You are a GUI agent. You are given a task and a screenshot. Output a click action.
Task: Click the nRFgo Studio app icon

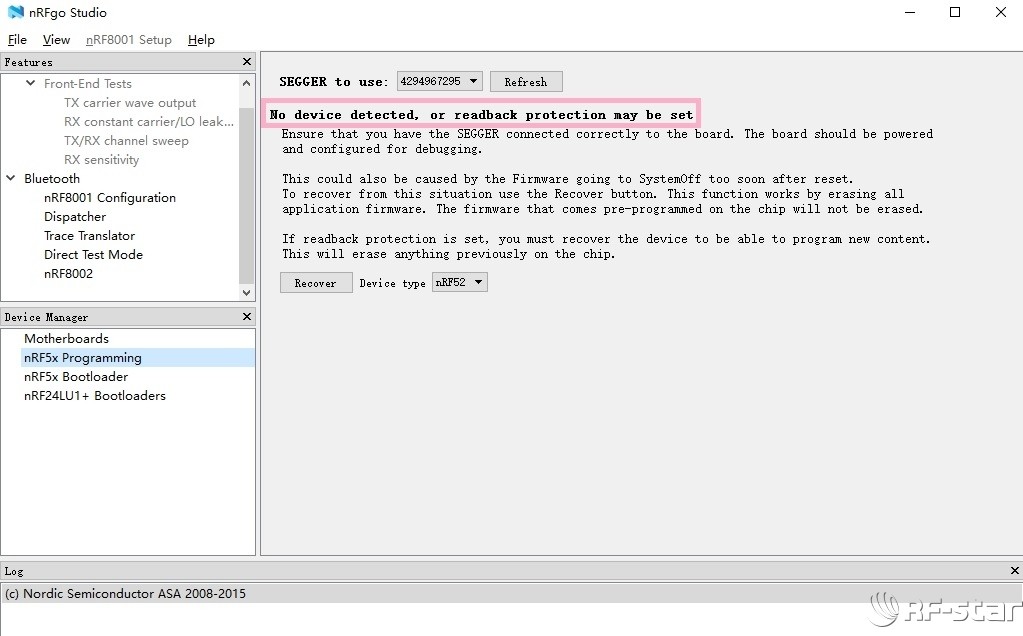click(x=15, y=13)
